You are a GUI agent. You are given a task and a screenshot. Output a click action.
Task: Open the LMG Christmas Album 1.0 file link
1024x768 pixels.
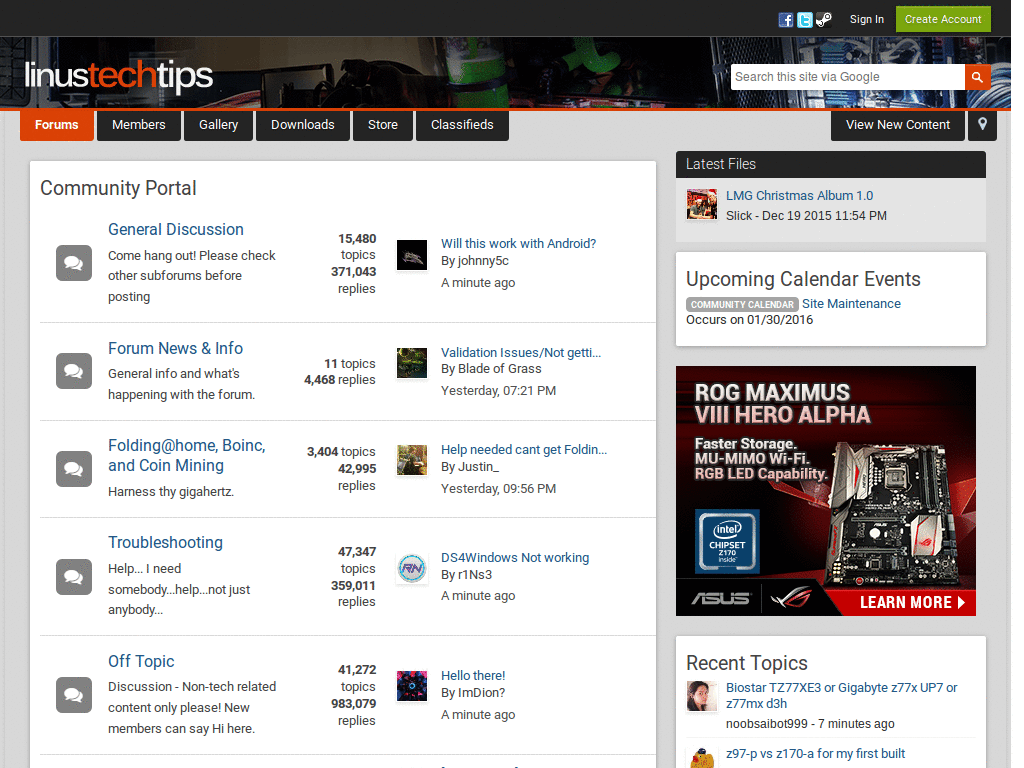click(x=799, y=196)
